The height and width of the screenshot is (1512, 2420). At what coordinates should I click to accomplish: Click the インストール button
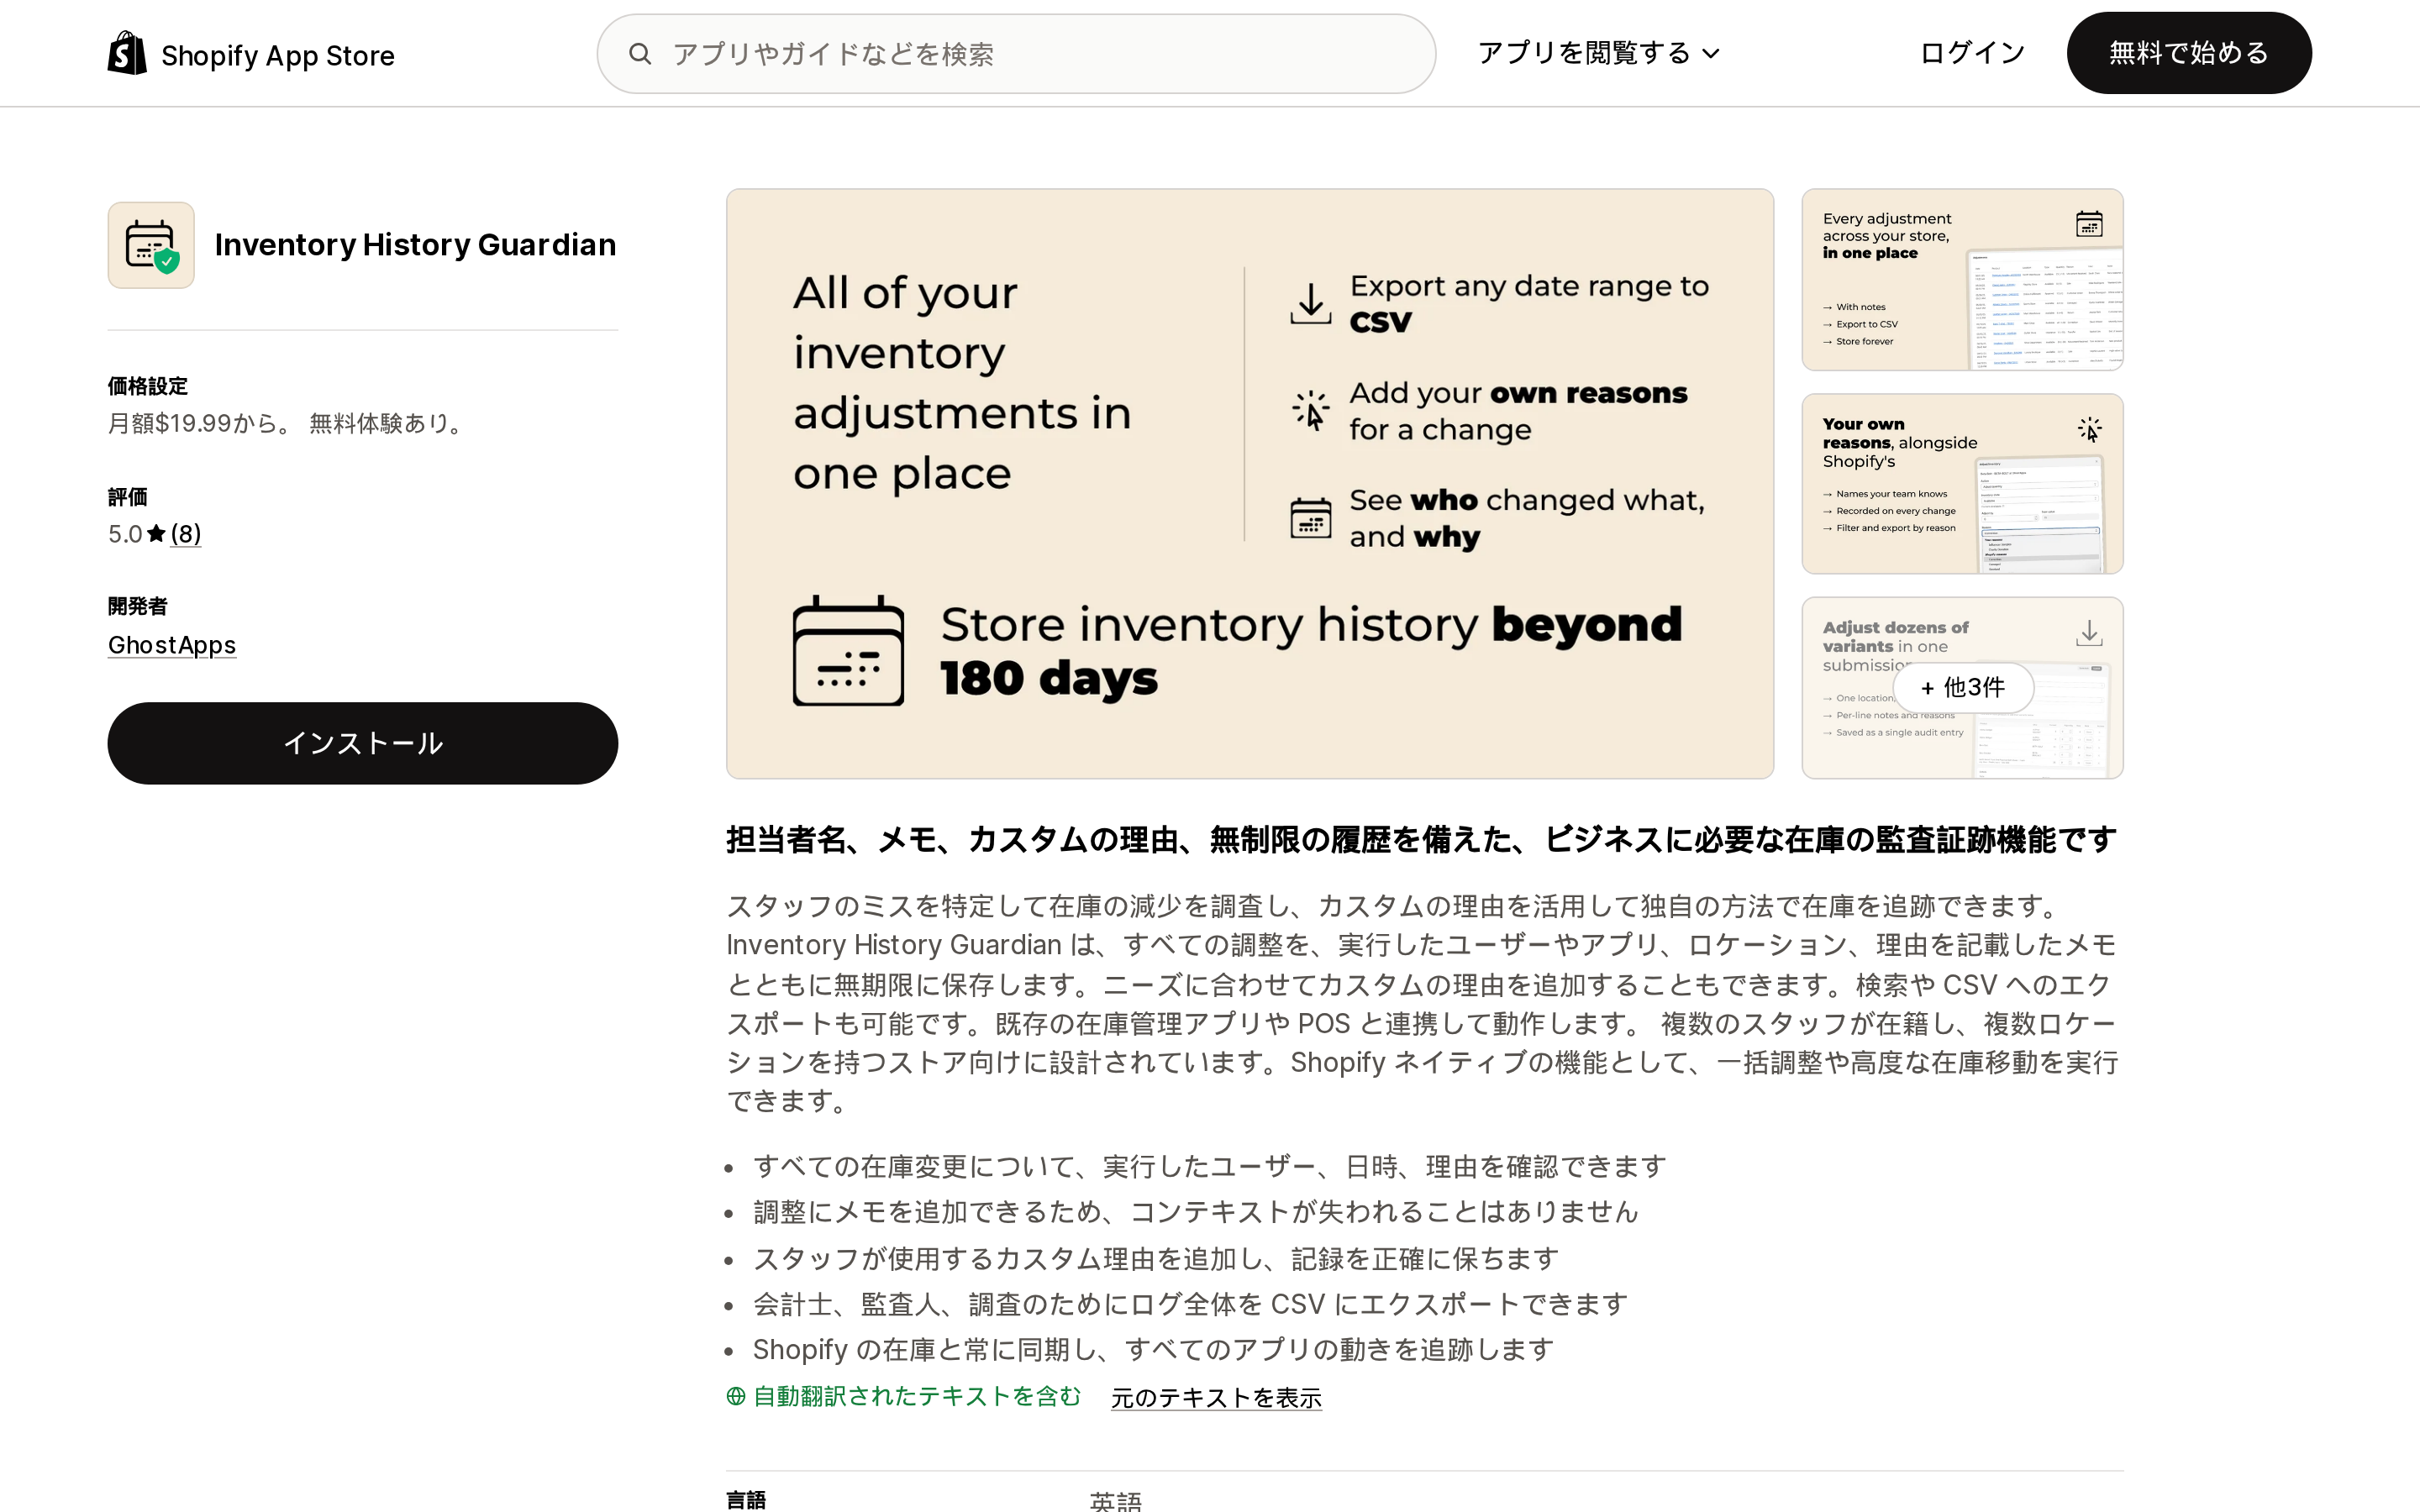pyautogui.click(x=363, y=743)
